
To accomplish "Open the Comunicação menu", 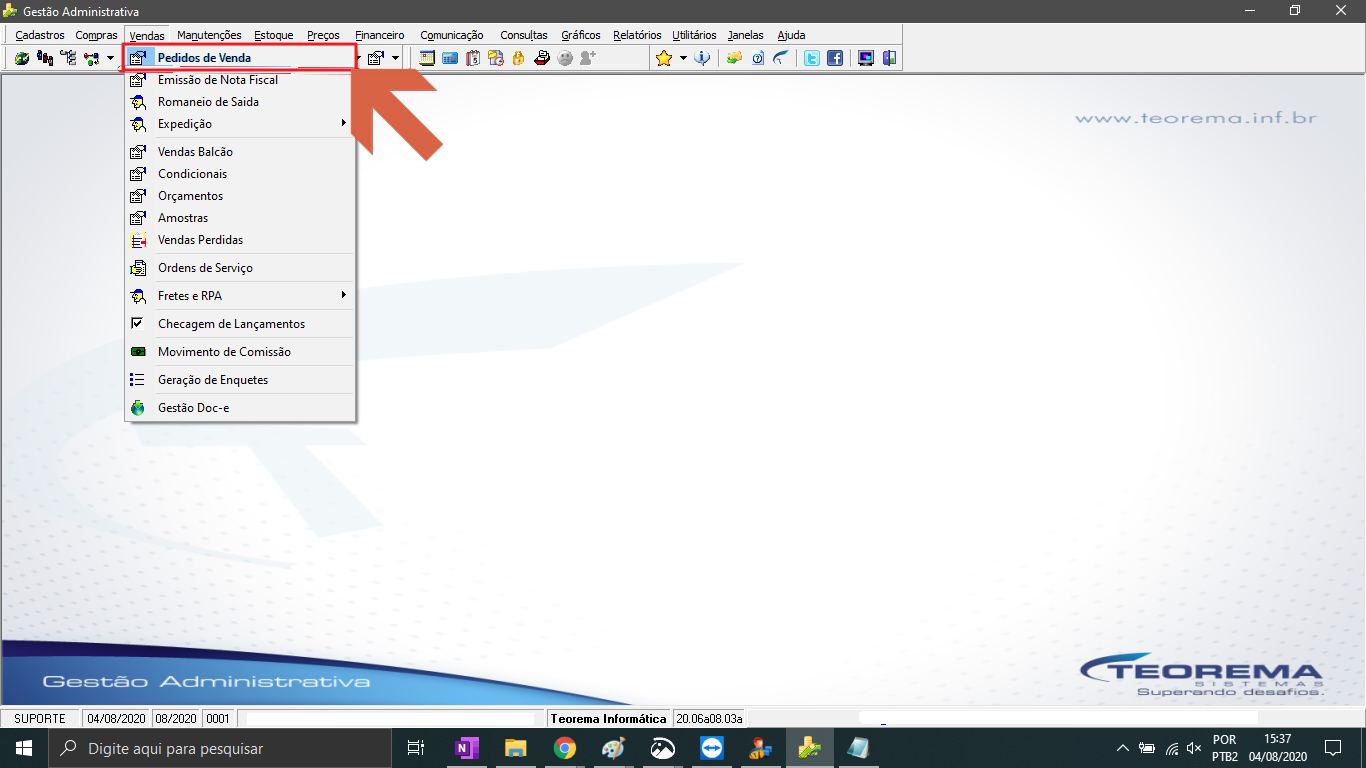I will click(452, 35).
